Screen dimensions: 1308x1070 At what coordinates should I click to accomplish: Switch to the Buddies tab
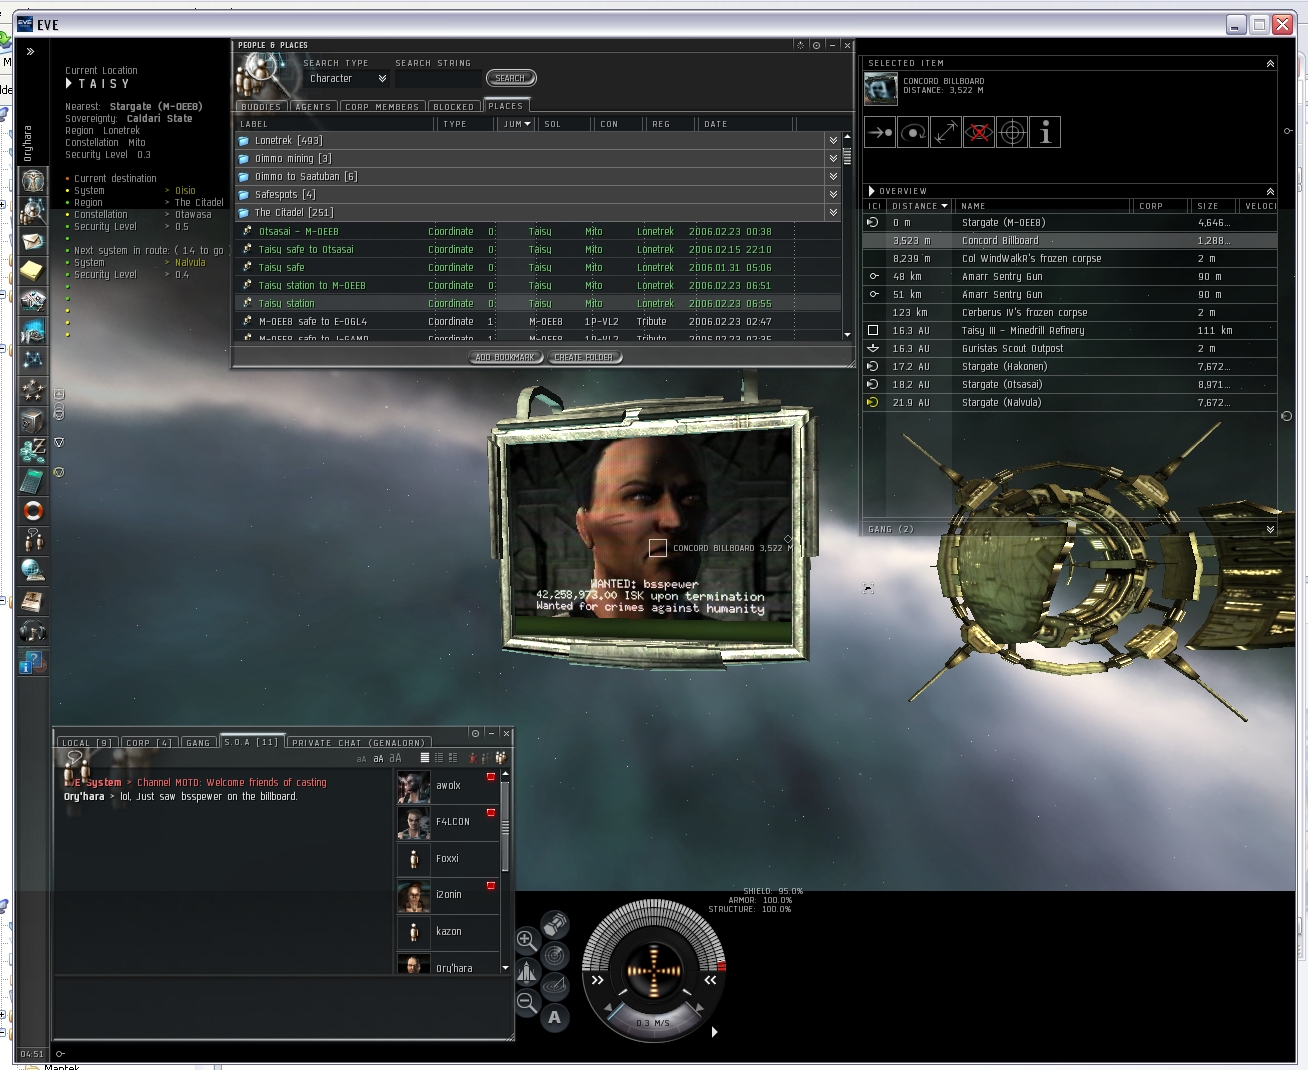(261, 106)
